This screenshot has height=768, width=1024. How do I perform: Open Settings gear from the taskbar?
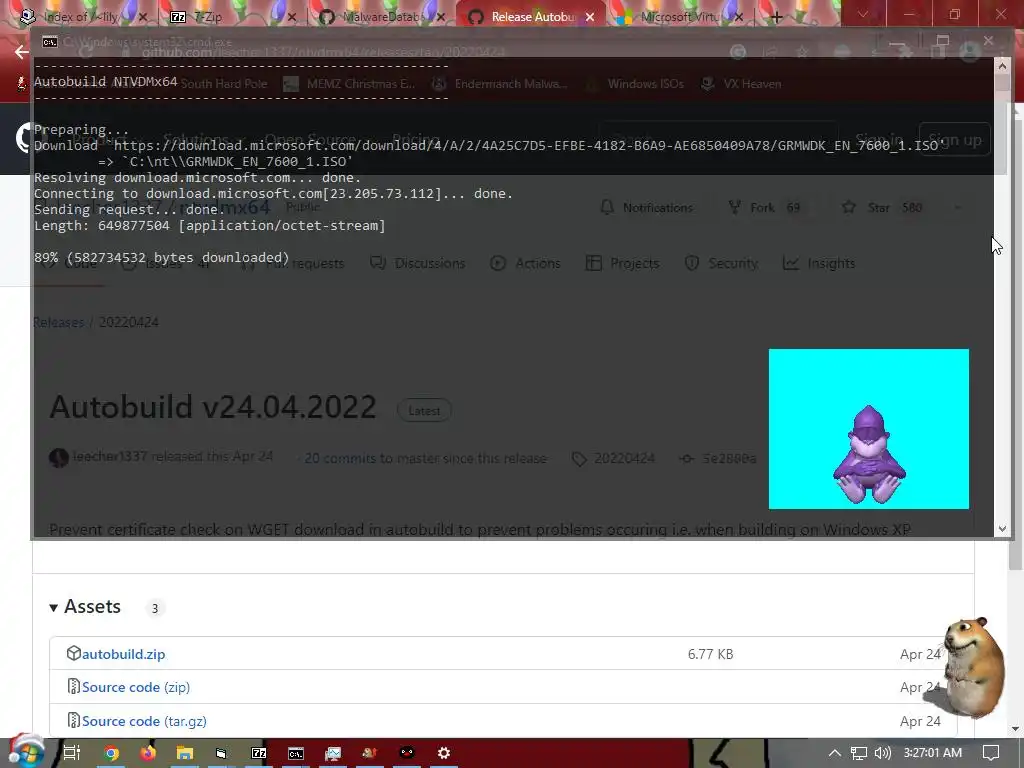click(443, 753)
